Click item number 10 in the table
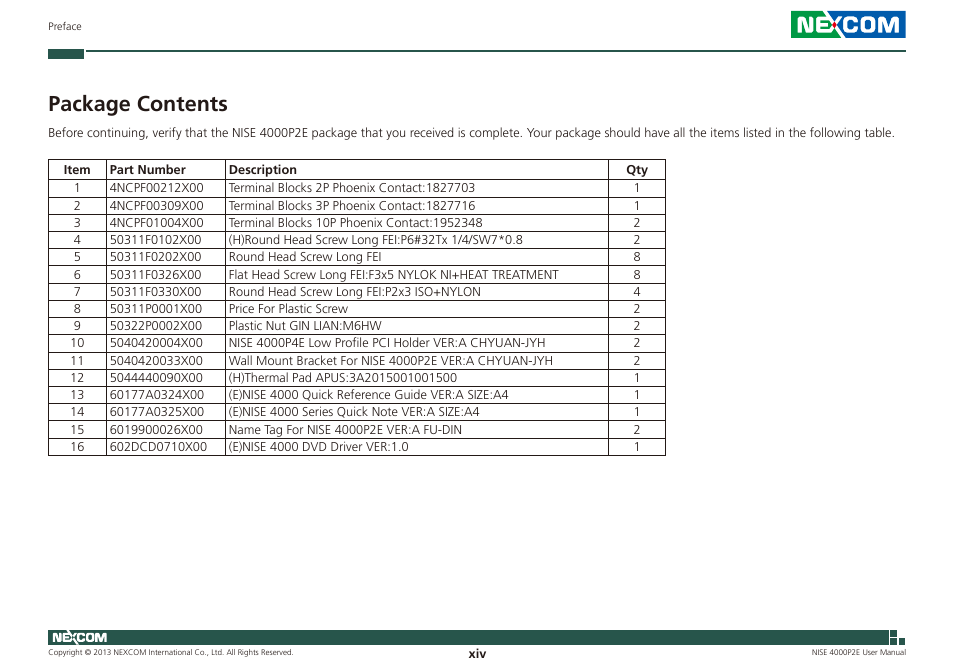This screenshot has width=954, height=672. click(x=77, y=342)
